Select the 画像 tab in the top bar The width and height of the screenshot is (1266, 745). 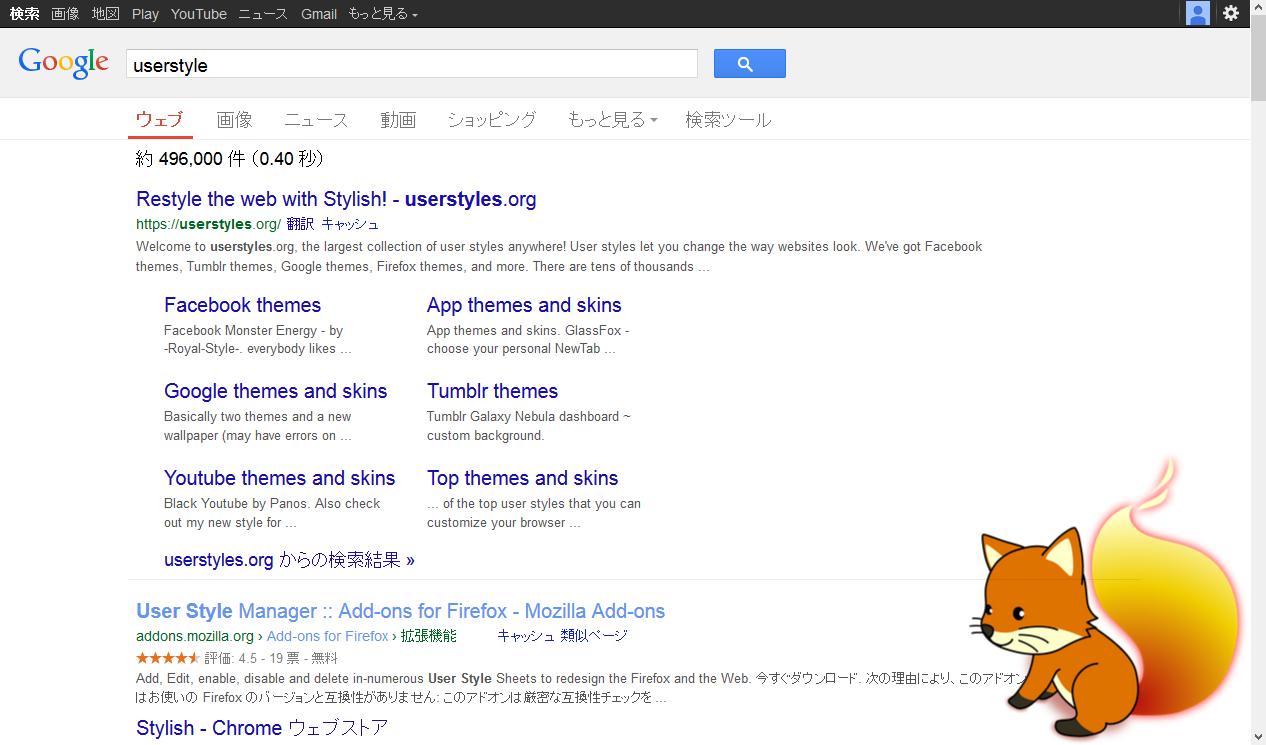(234, 119)
